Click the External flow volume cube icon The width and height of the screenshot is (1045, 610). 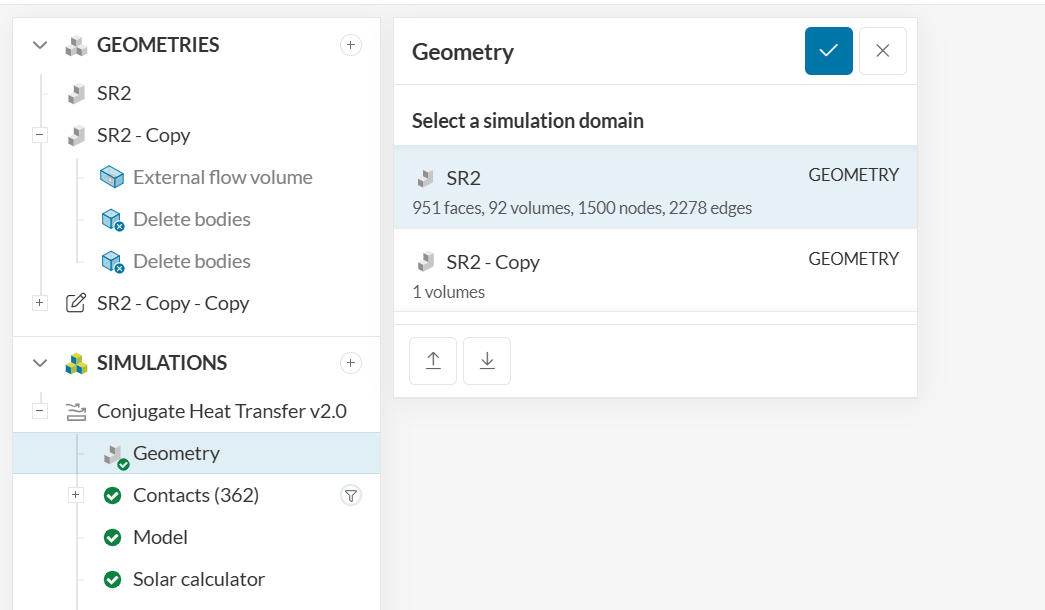coord(112,177)
